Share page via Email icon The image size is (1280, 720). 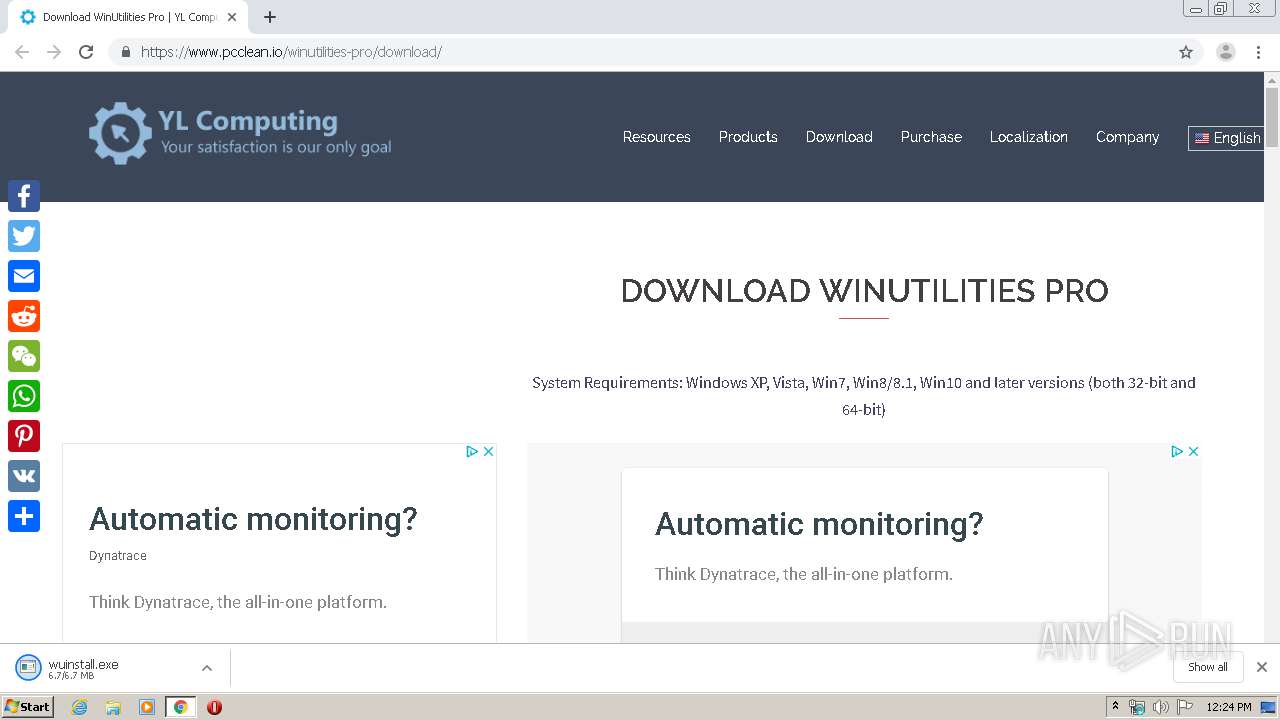click(x=24, y=276)
